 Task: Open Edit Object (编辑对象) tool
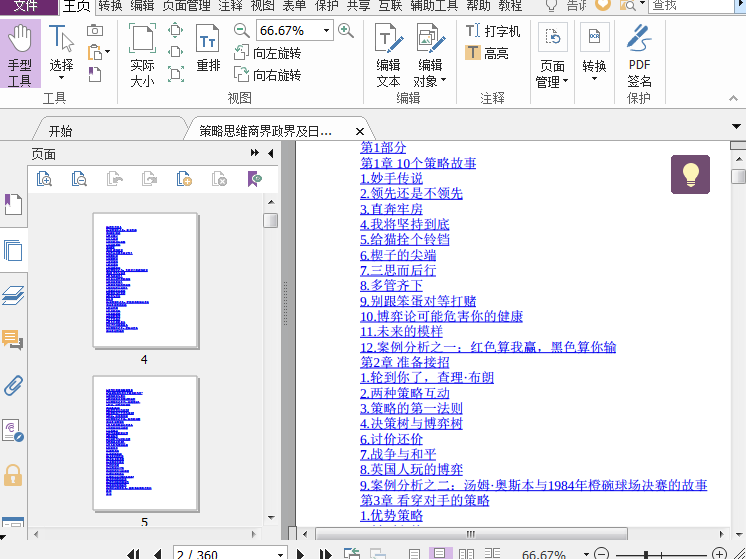[430, 55]
